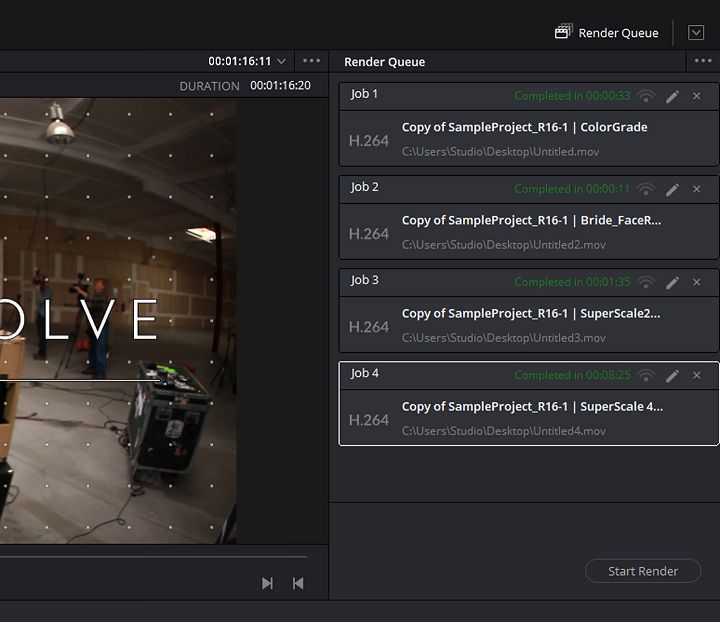Open the expand panel dropdown box at top right
The width and height of the screenshot is (720, 622).
(x=696, y=33)
